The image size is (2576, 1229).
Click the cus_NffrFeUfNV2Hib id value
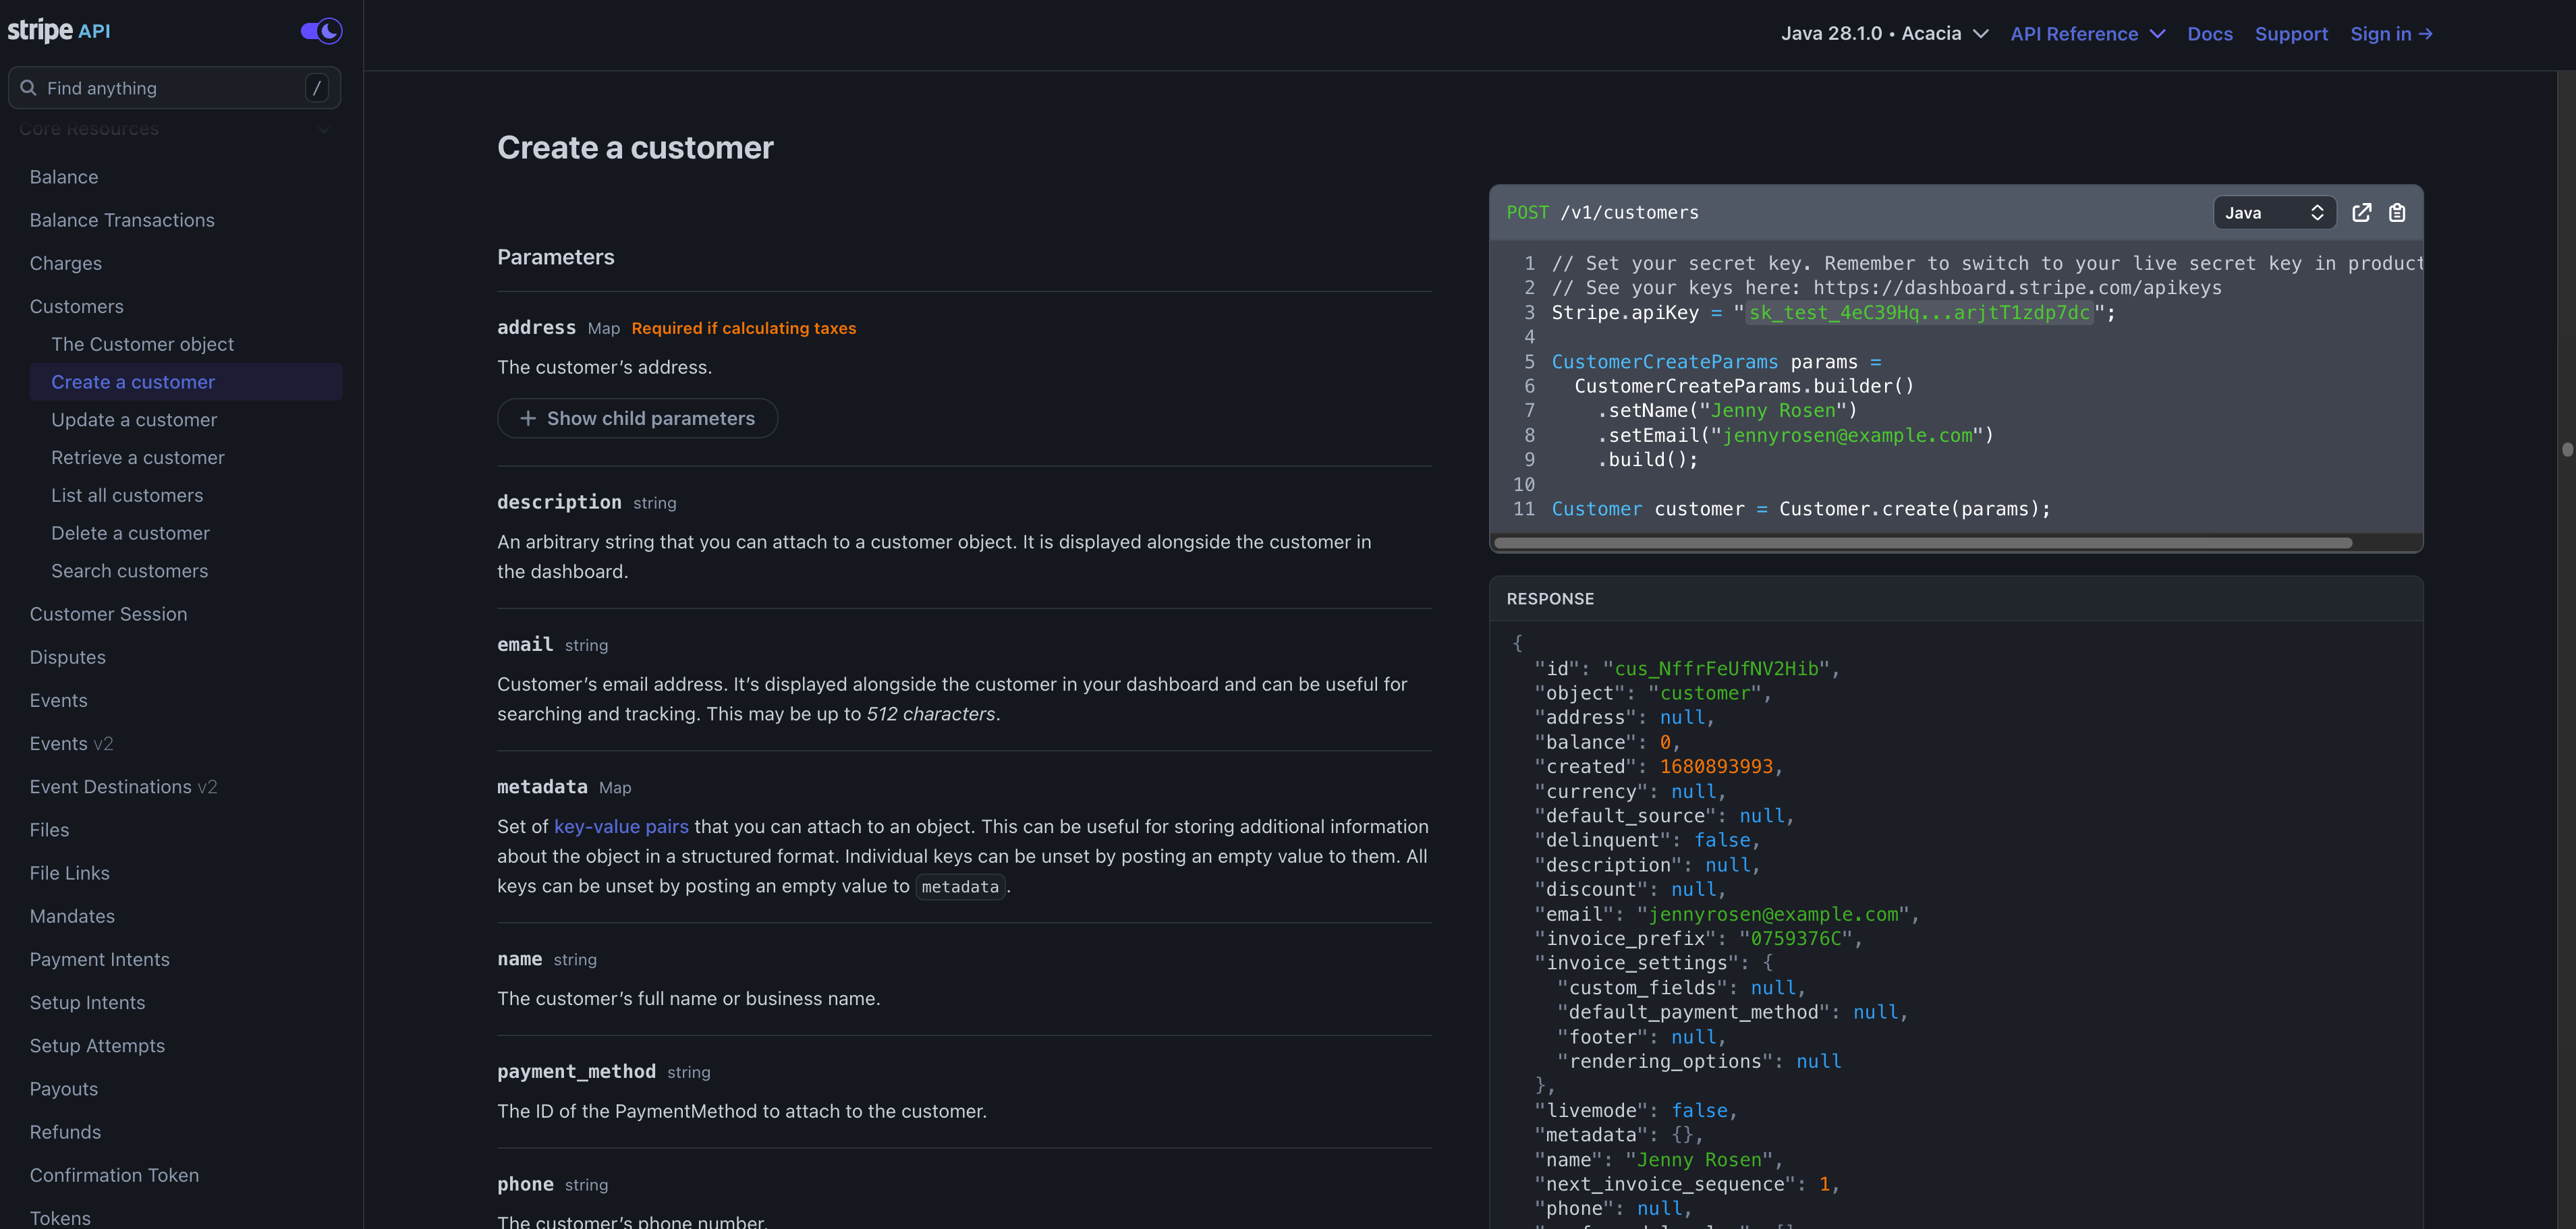(x=1716, y=668)
